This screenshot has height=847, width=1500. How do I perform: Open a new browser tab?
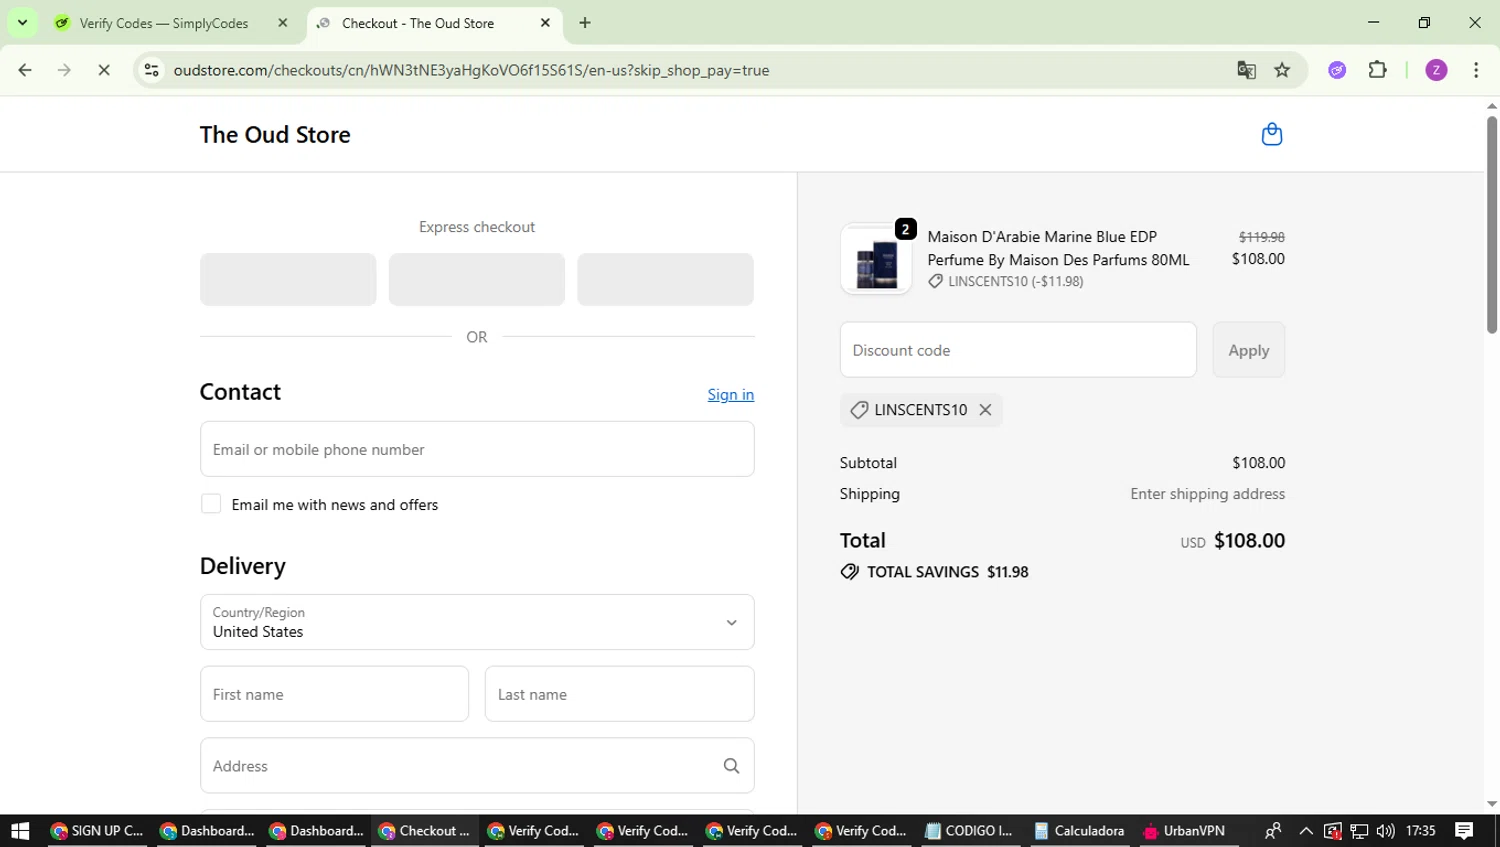coord(585,23)
